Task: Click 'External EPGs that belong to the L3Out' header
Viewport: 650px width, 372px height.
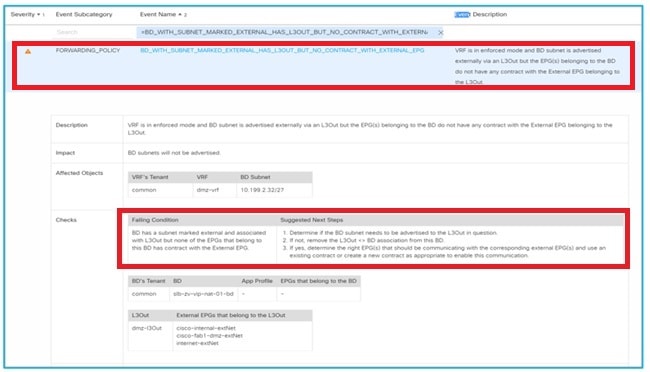Action: click(x=231, y=316)
